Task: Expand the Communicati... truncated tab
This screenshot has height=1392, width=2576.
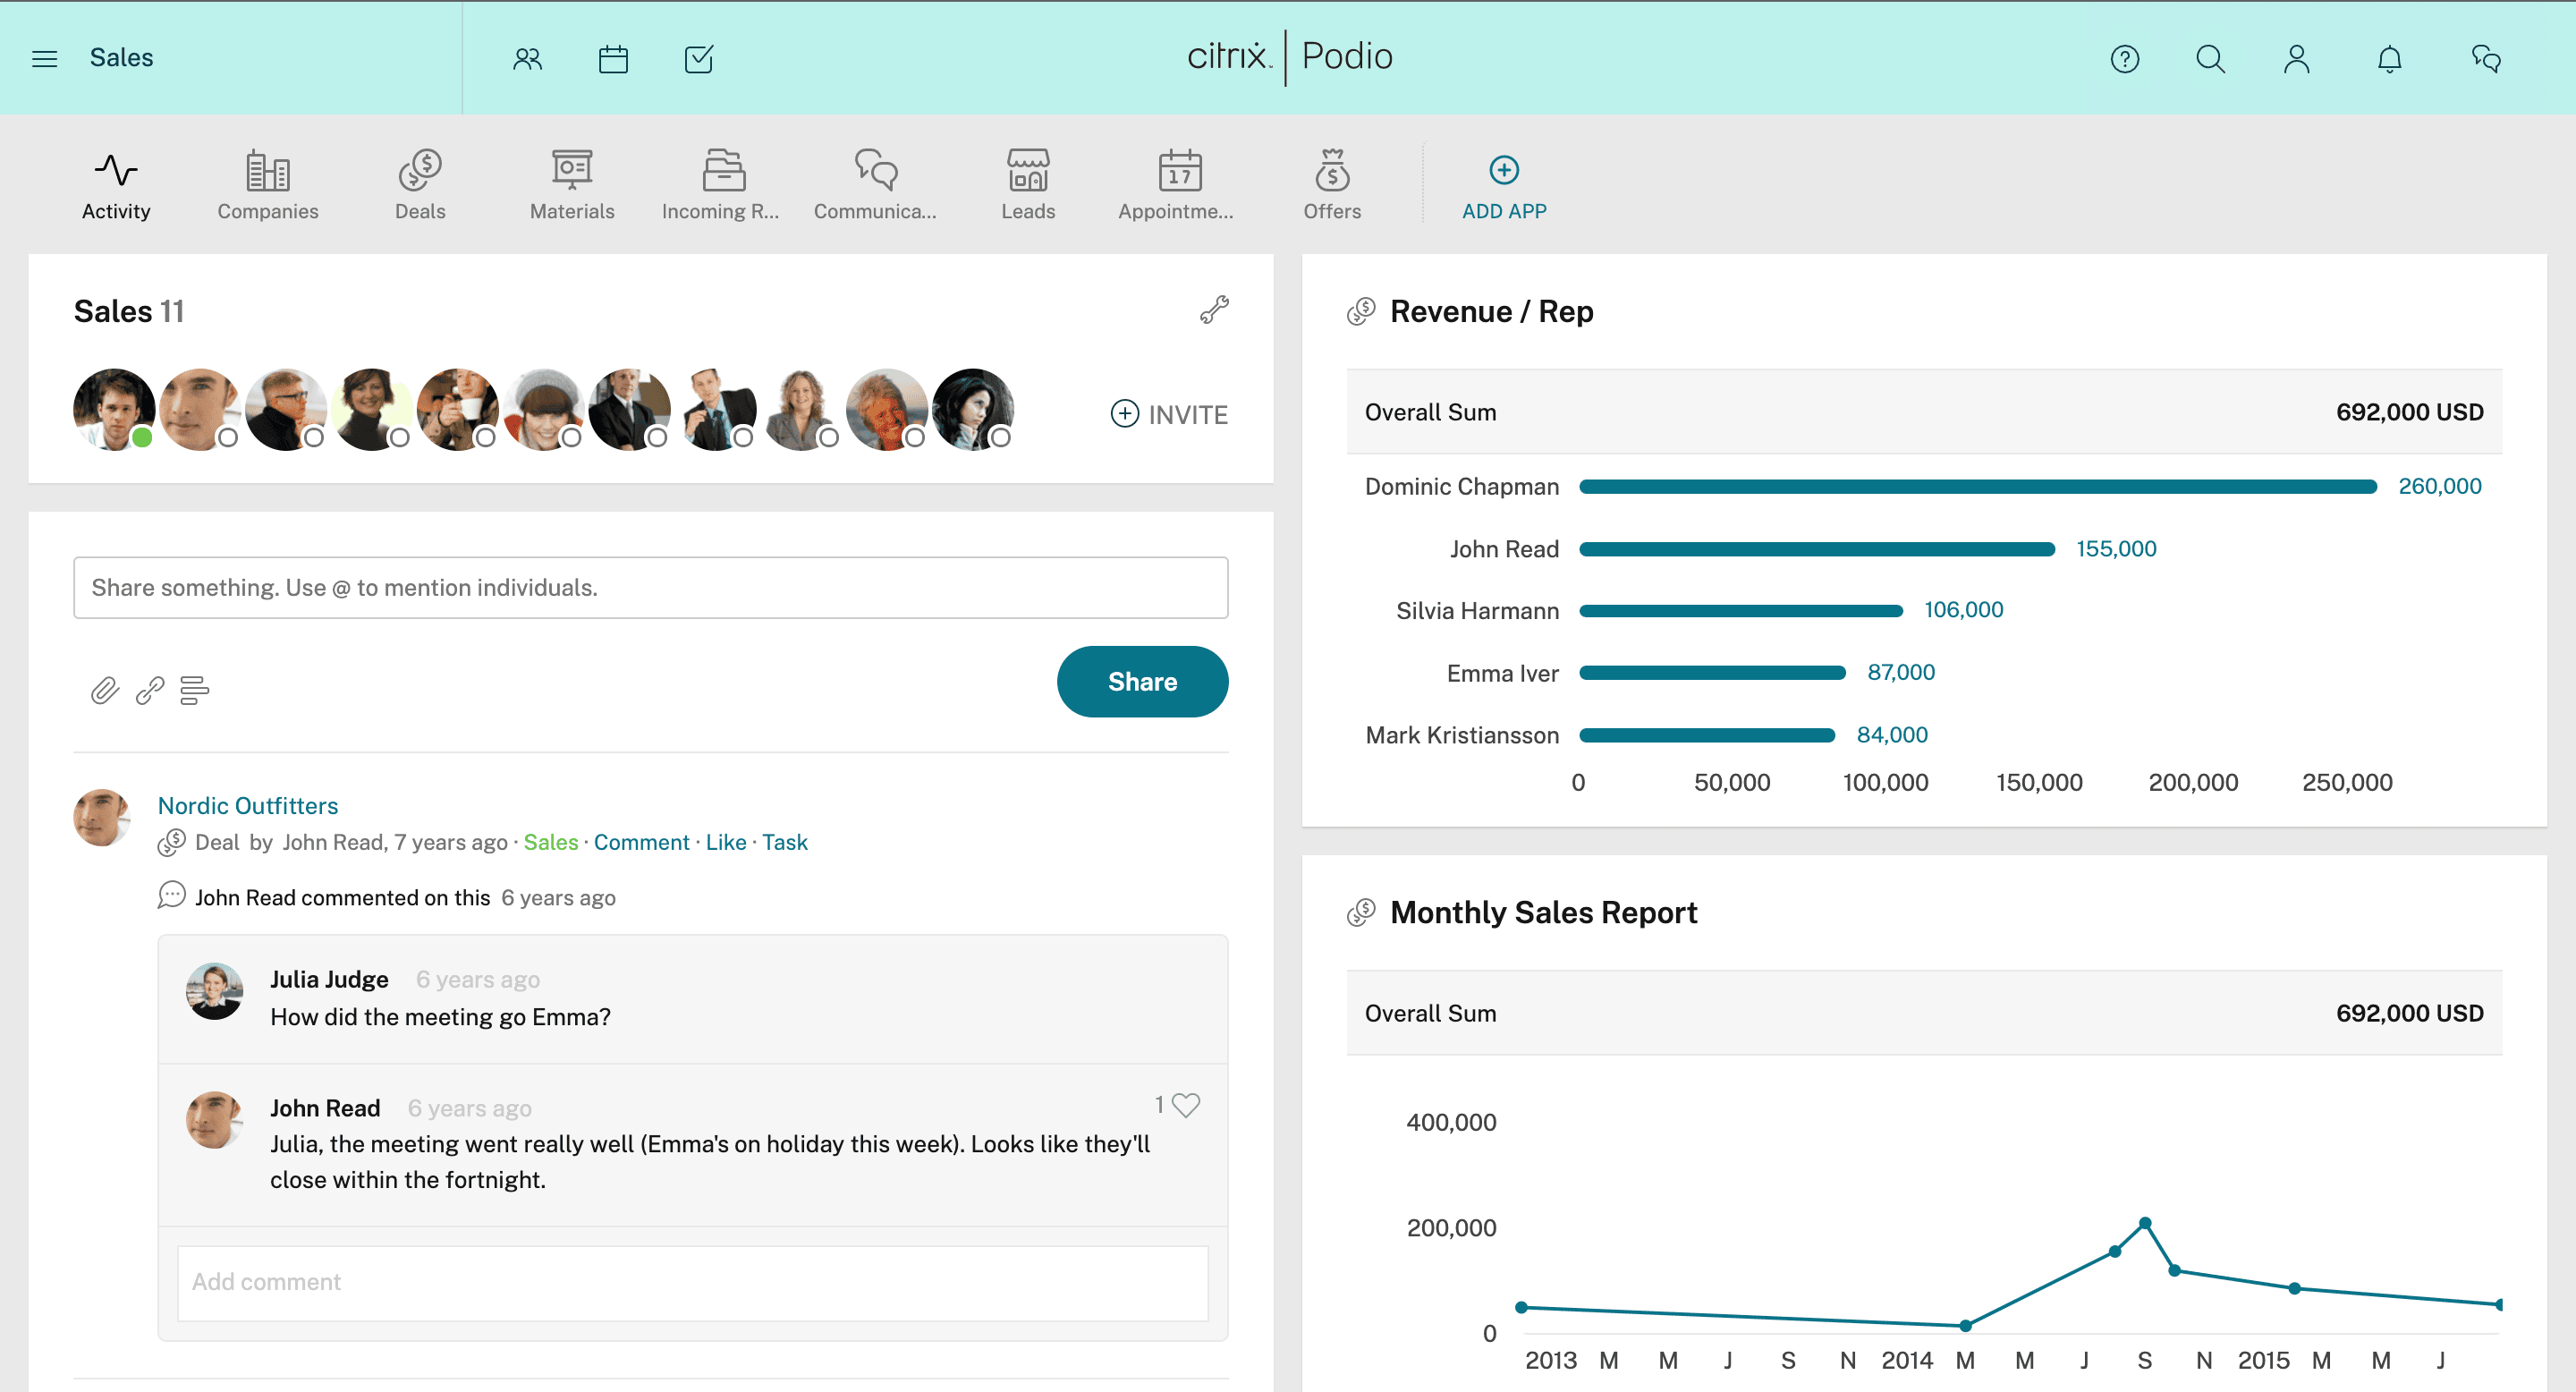Action: (x=876, y=183)
